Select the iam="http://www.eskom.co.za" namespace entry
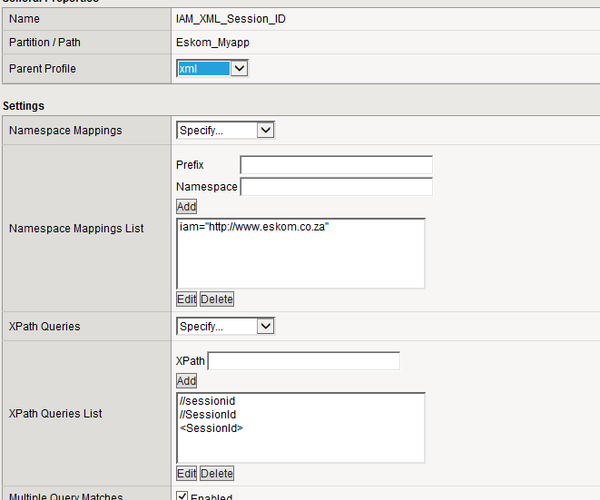The image size is (600, 500). point(254,227)
